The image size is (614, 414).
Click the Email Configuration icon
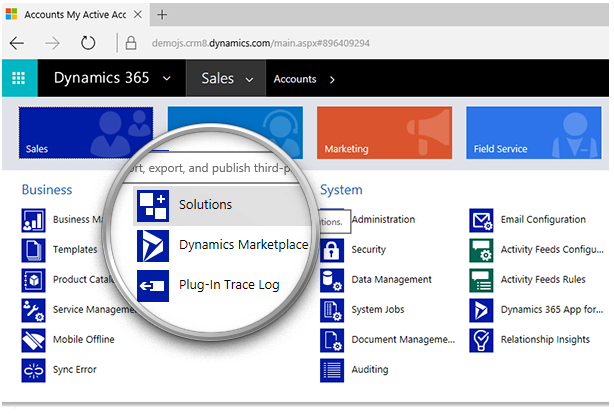tap(481, 221)
